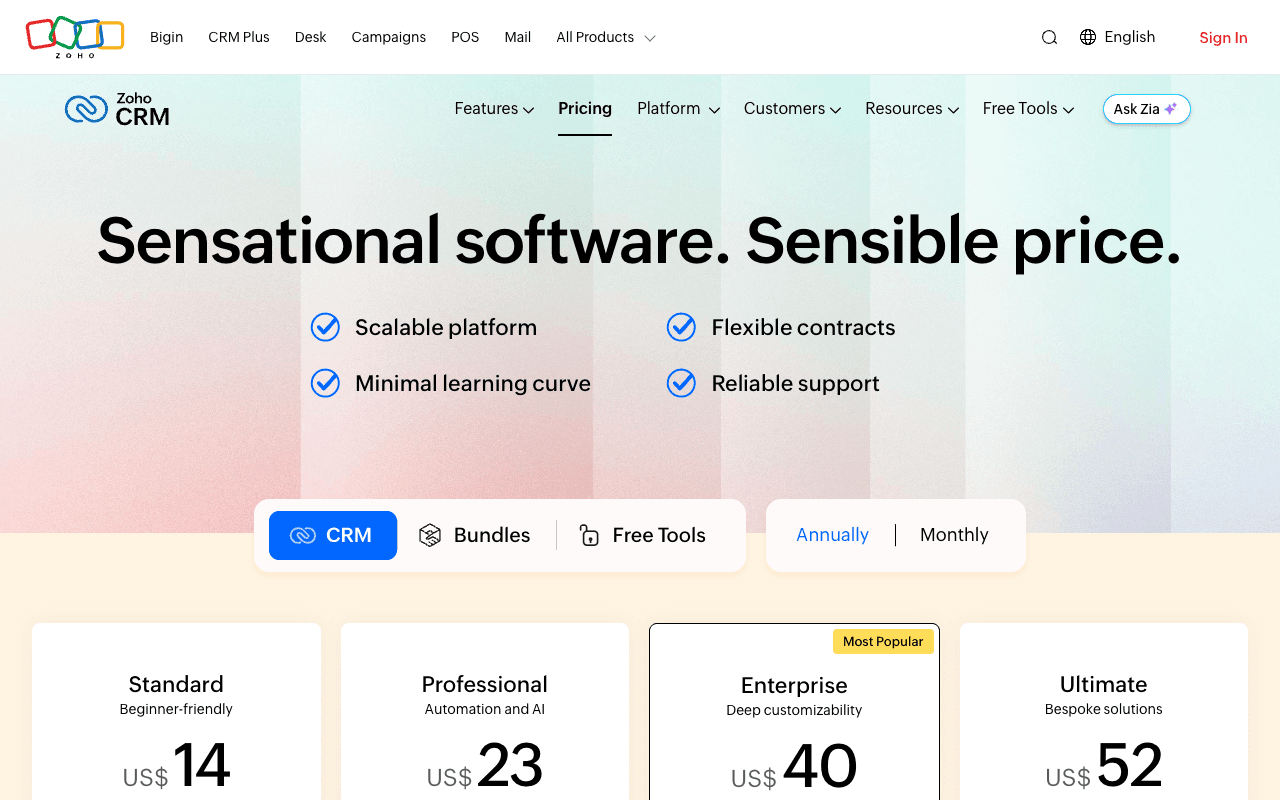
Task: Expand the Resources menu
Action: (912, 109)
